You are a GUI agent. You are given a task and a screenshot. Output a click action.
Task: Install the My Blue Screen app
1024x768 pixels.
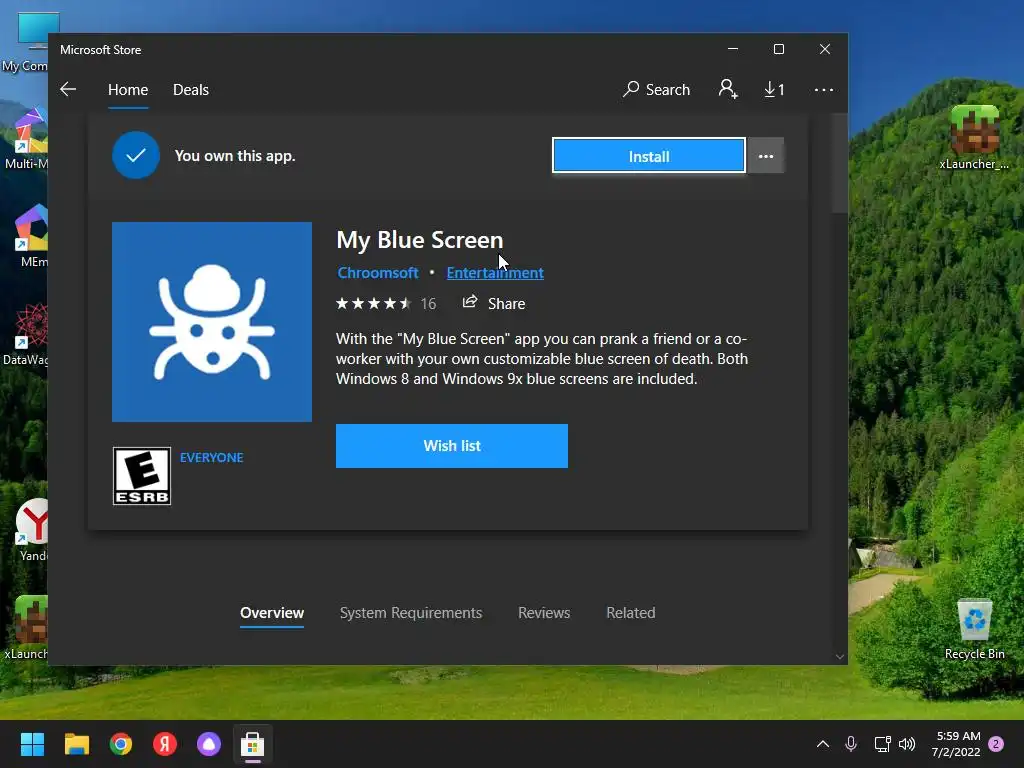click(648, 156)
